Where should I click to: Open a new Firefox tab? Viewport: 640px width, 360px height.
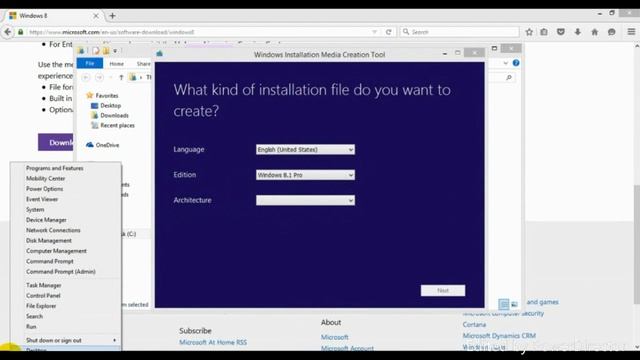pyautogui.click(x=112, y=16)
